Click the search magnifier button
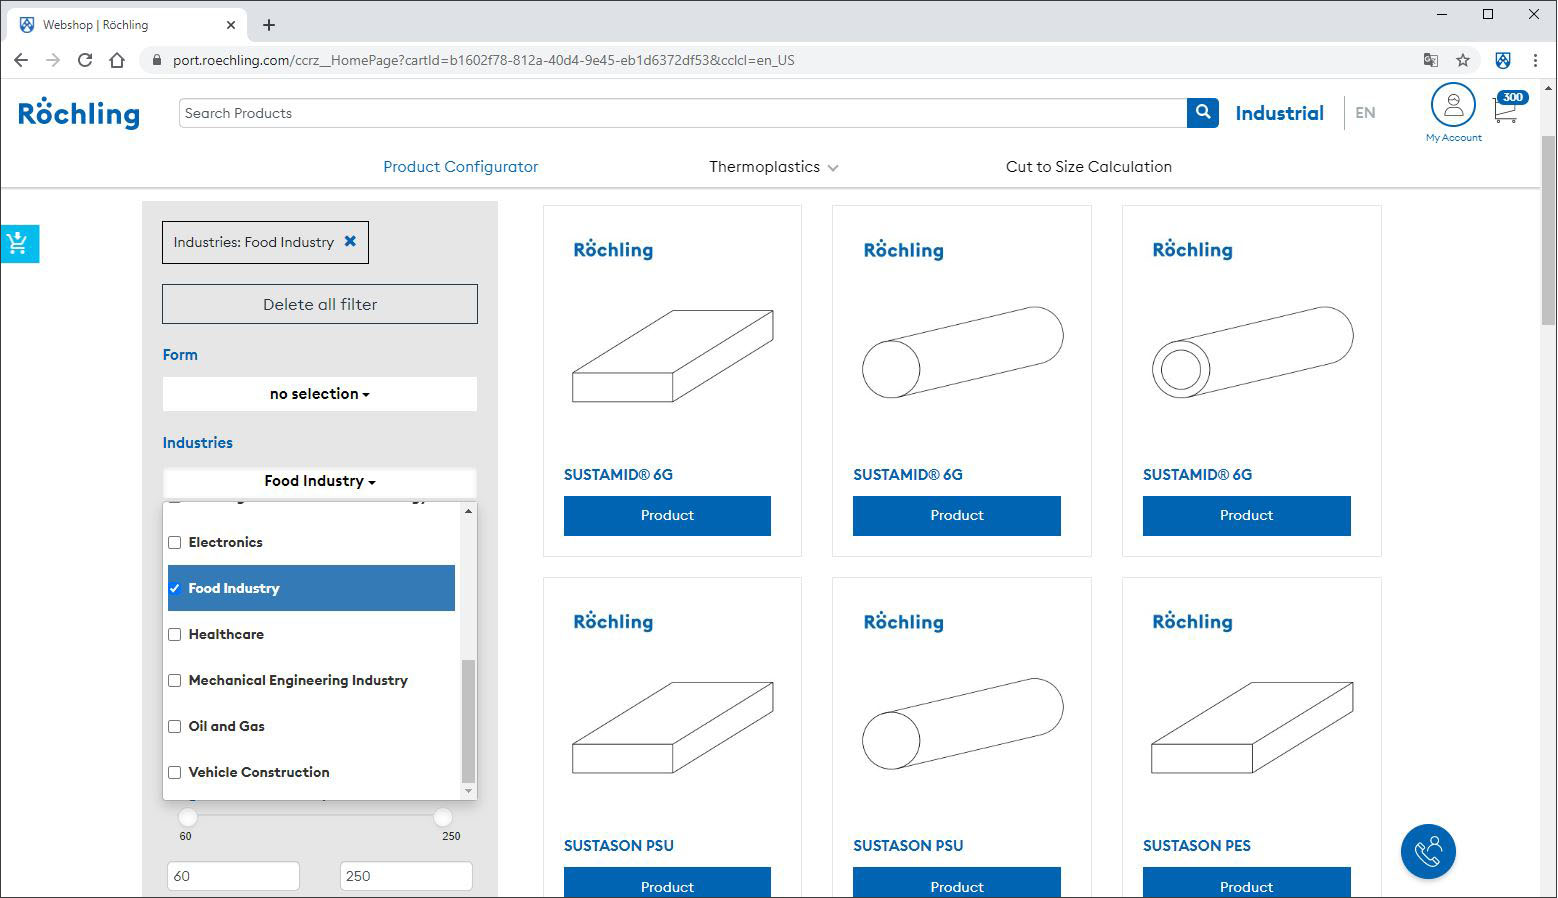 click(1203, 113)
